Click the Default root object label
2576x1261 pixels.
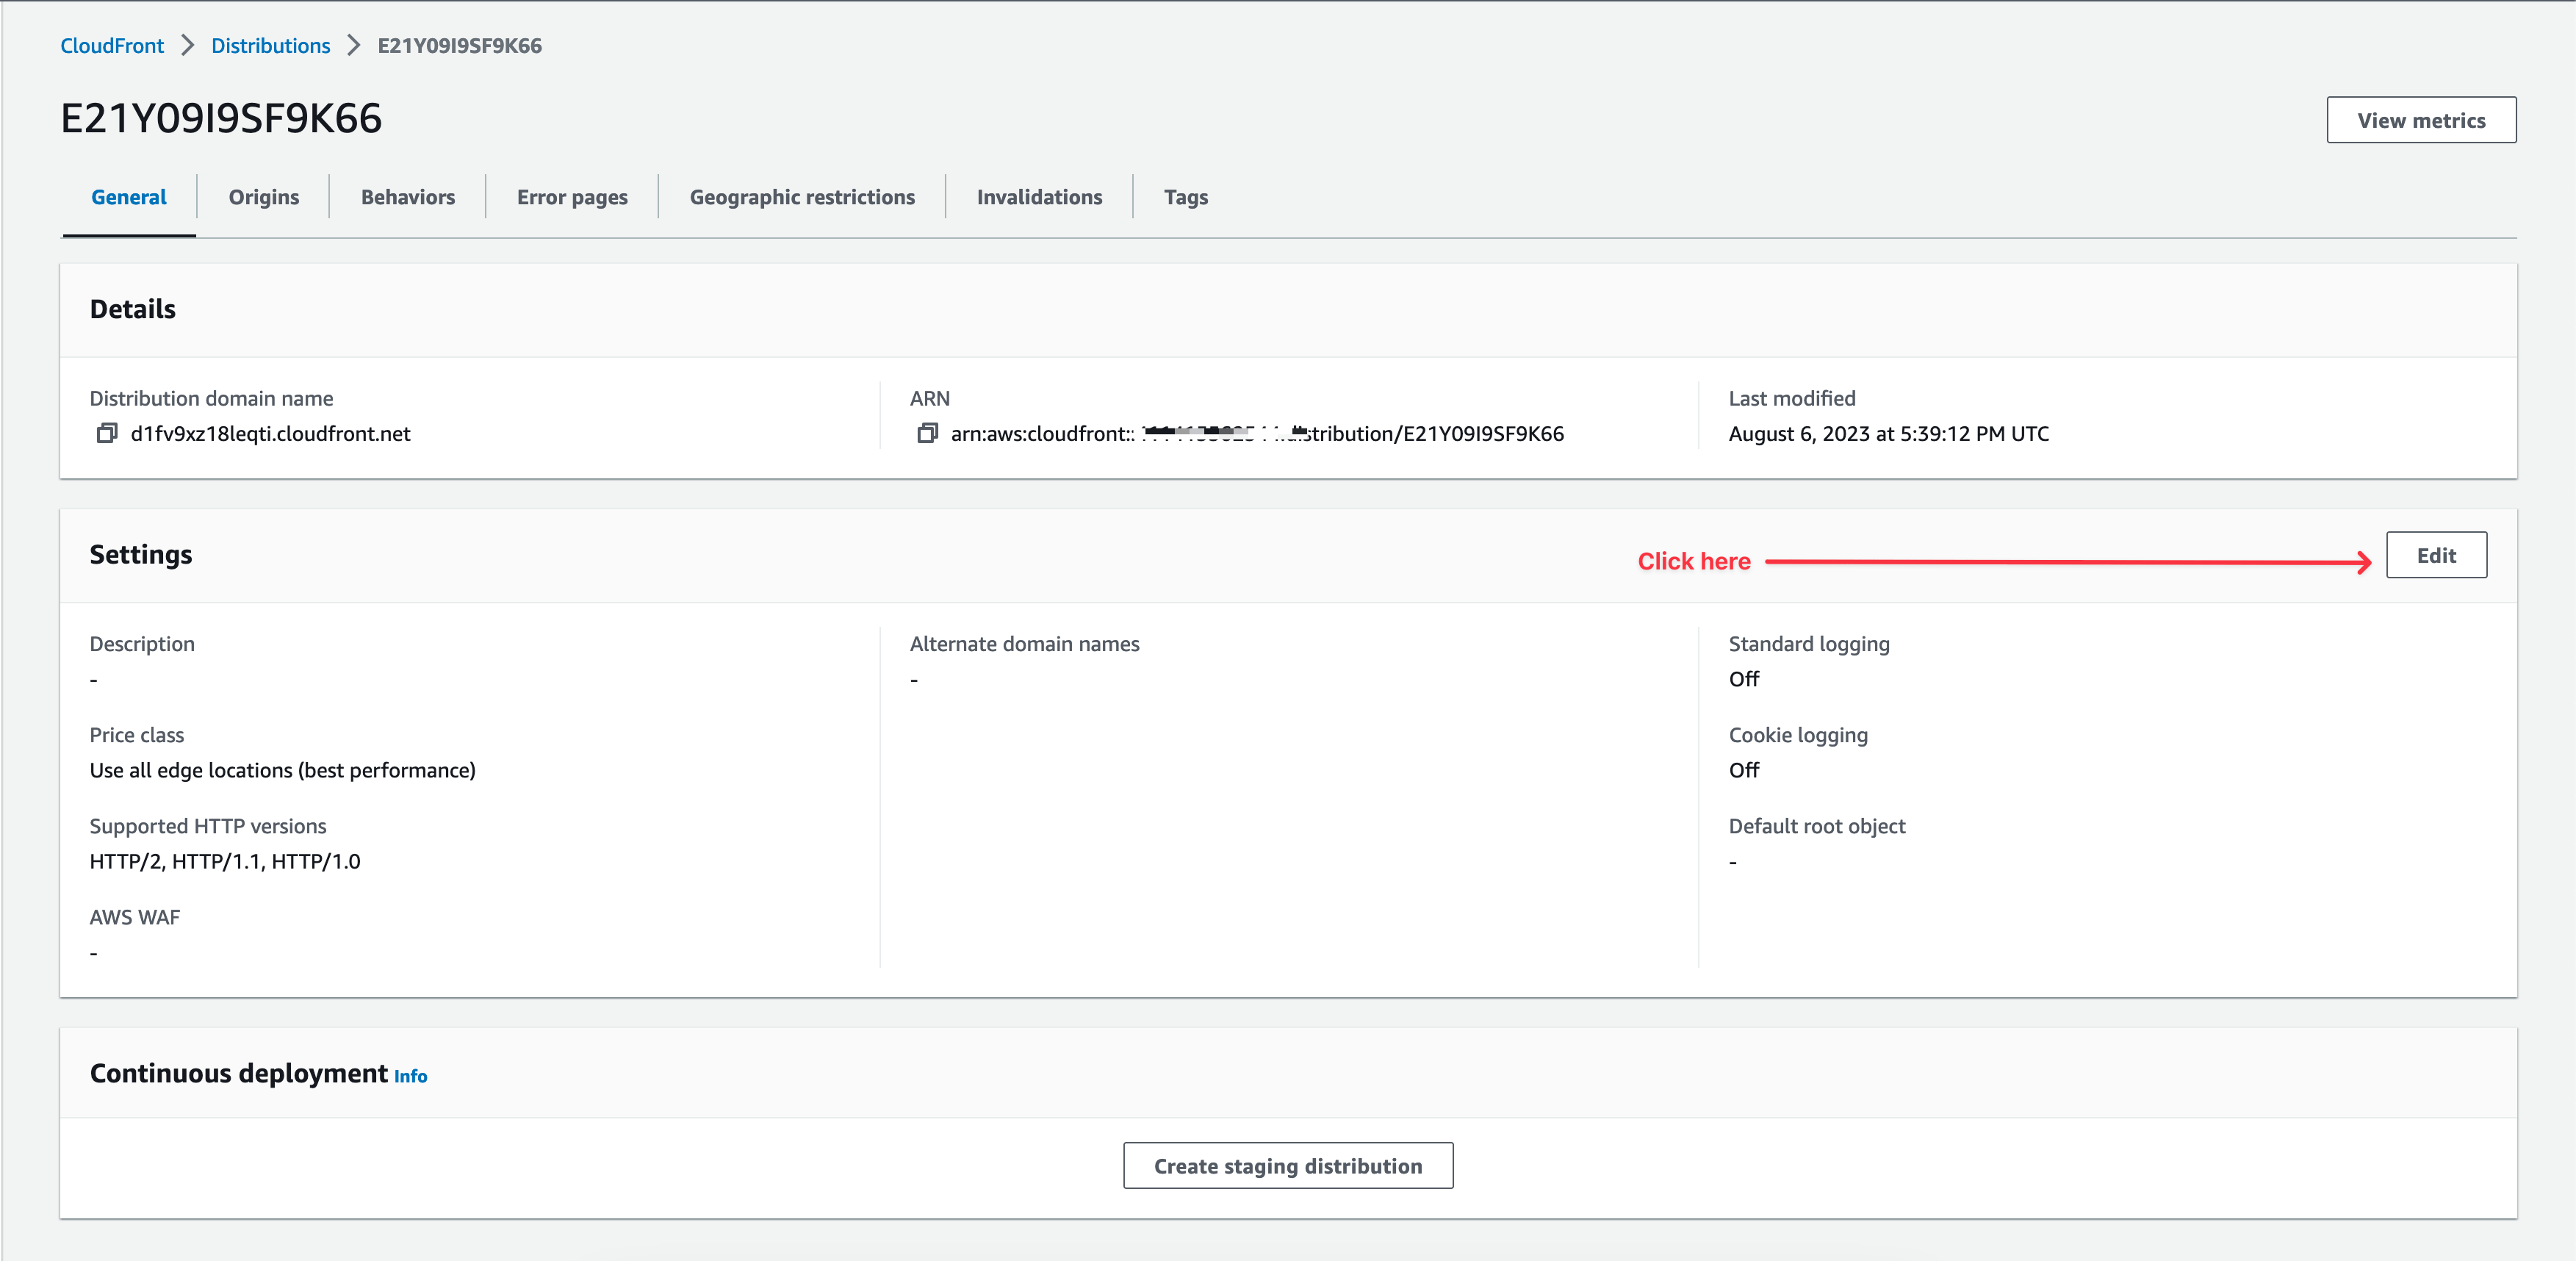pyautogui.click(x=1817, y=826)
